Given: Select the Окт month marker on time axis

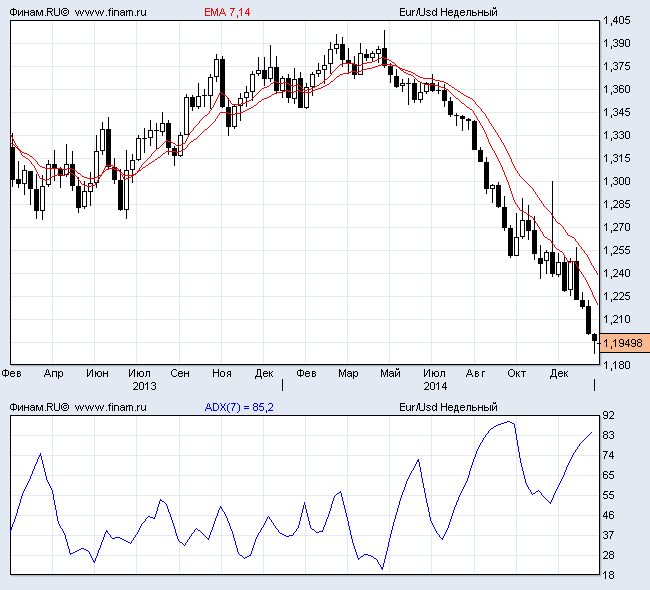Looking at the screenshot, I should point(517,373).
